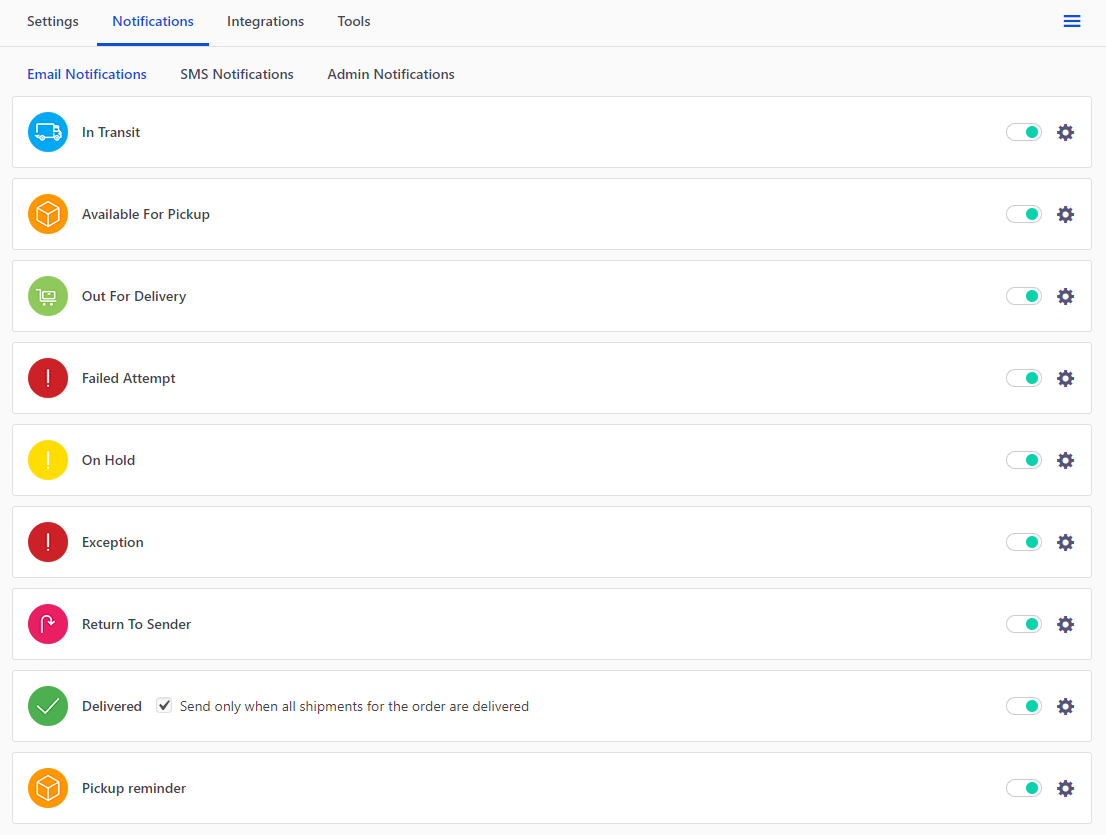The width and height of the screenshot is (1106, 835).
Task: Click the Delivered green checkmark icon
Action: (x=47, y=705)
